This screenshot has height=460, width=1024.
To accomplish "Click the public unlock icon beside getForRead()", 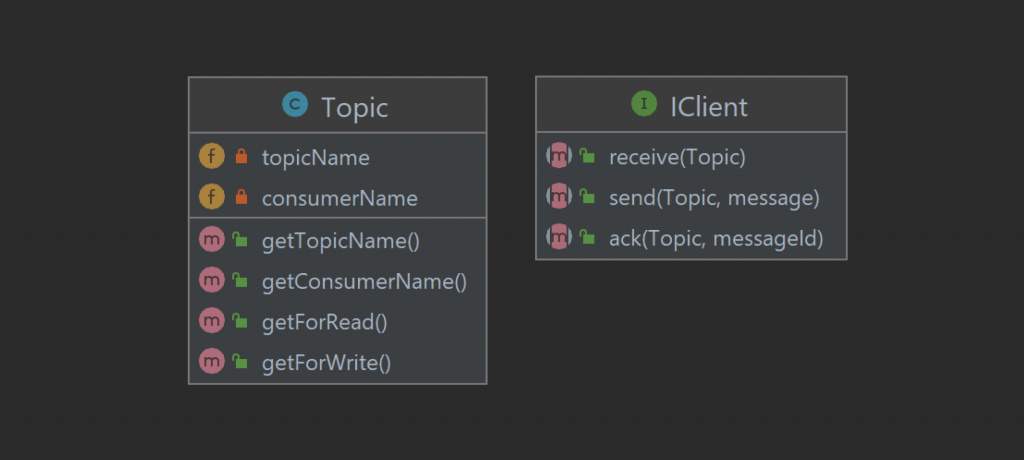I will (x=240, y=321).
